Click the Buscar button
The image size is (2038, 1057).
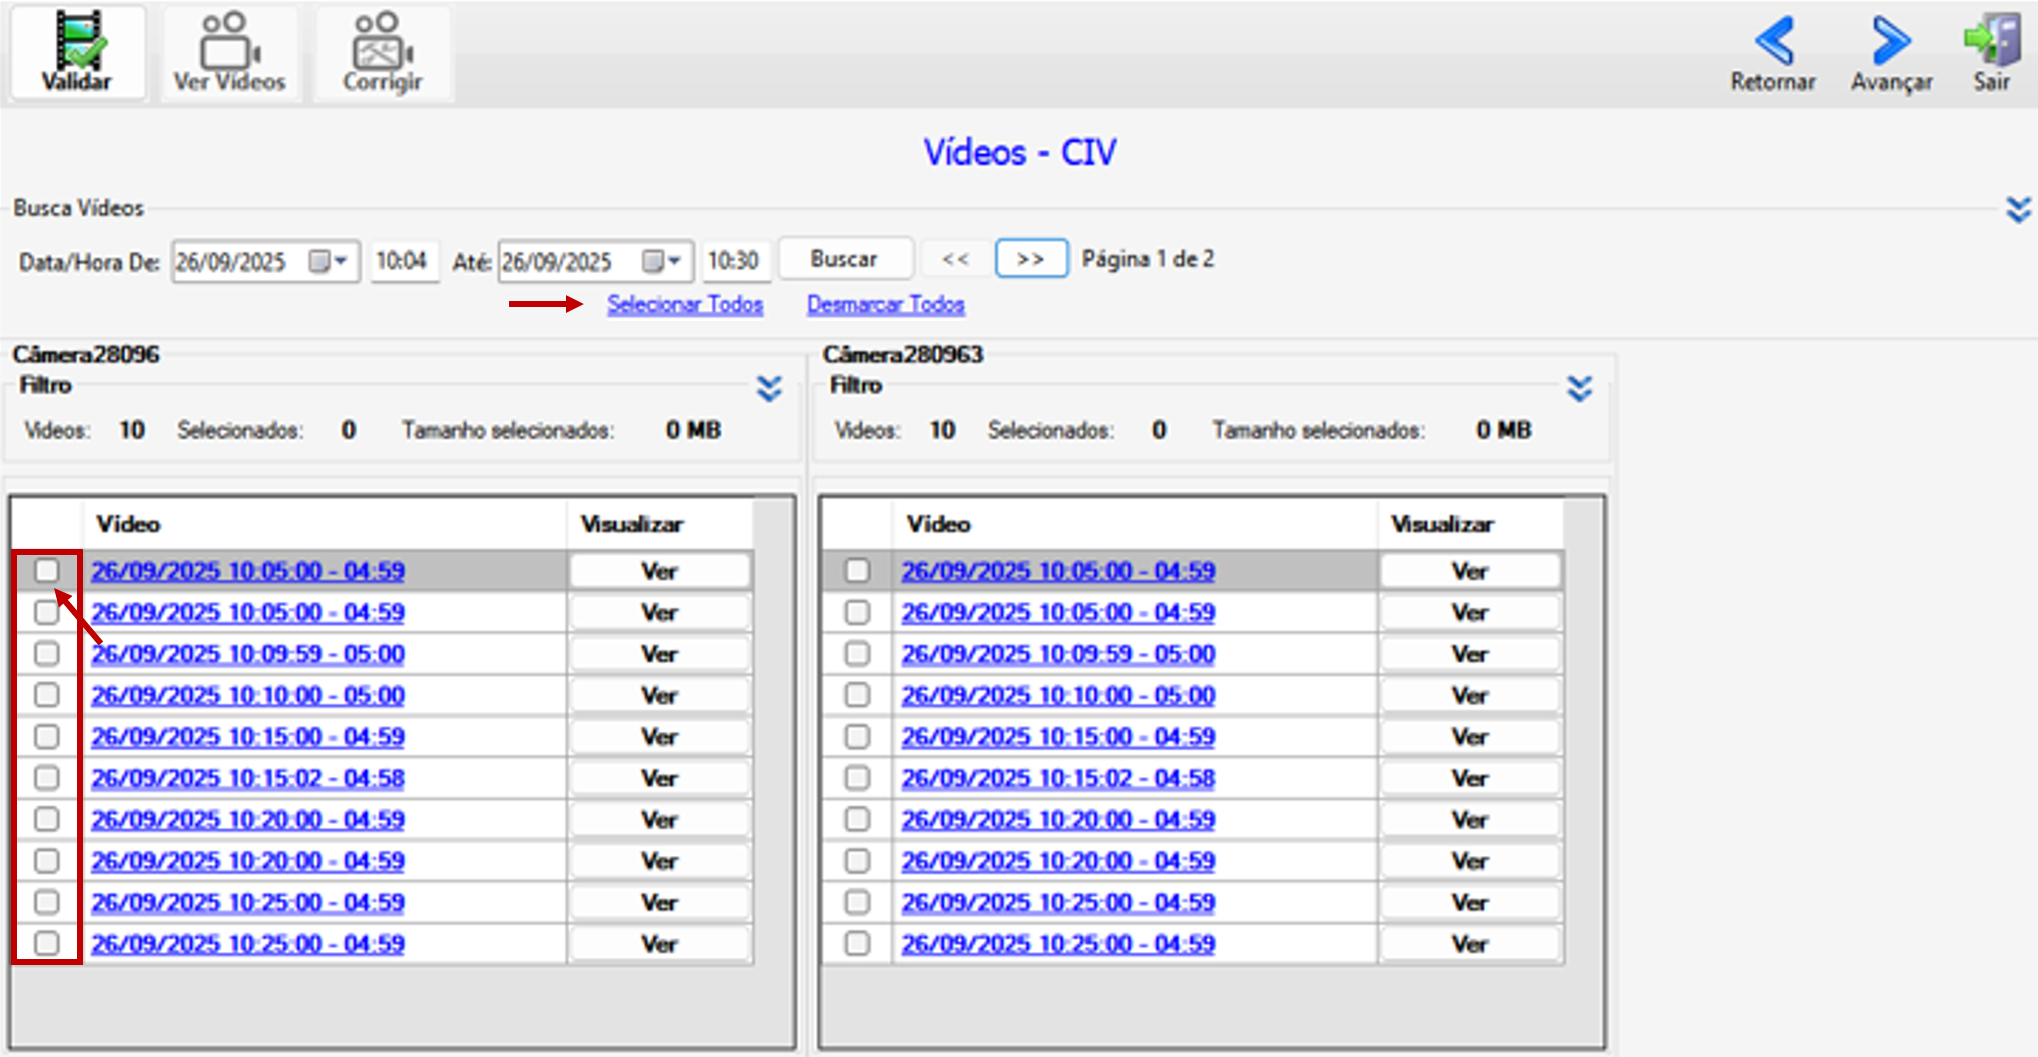tap(845, 259)
